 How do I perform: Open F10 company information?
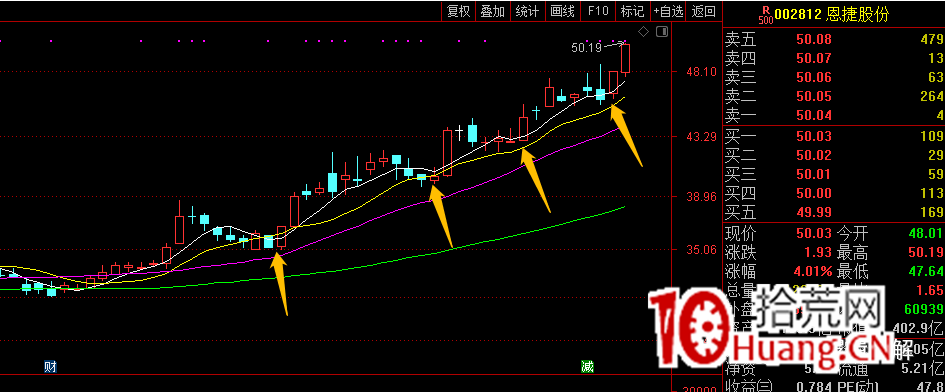598,11
